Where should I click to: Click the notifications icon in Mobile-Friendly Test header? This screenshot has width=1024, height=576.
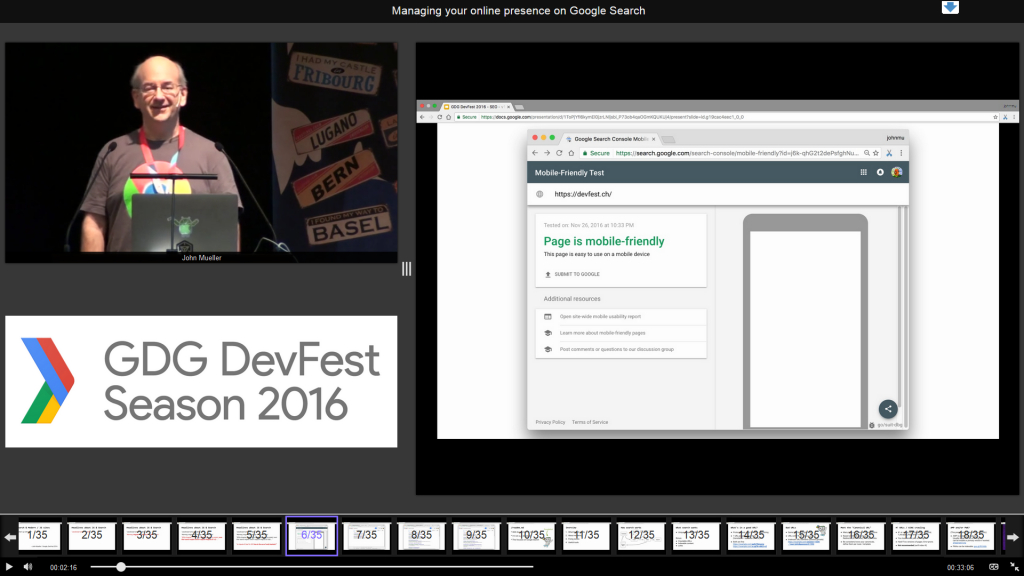click(880, 172)
